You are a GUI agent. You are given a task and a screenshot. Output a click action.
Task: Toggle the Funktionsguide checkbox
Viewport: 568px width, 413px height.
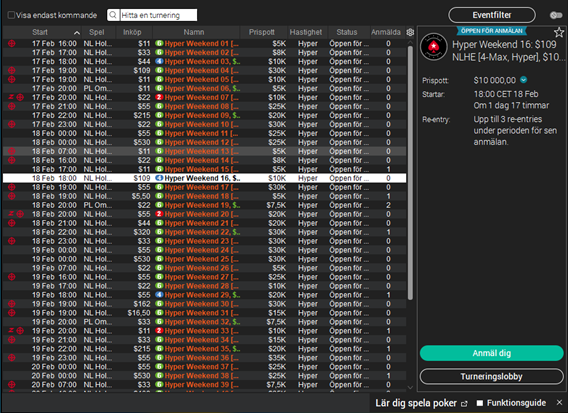[x=480, y=403]
